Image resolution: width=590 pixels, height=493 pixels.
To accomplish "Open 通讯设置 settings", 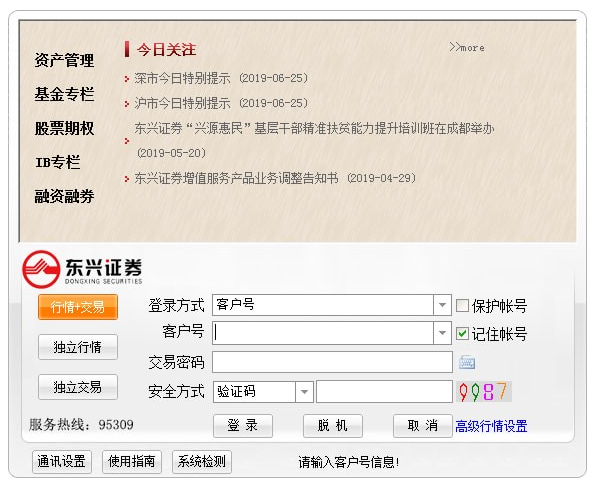I will pyautogui.click(x=62, y=461).
